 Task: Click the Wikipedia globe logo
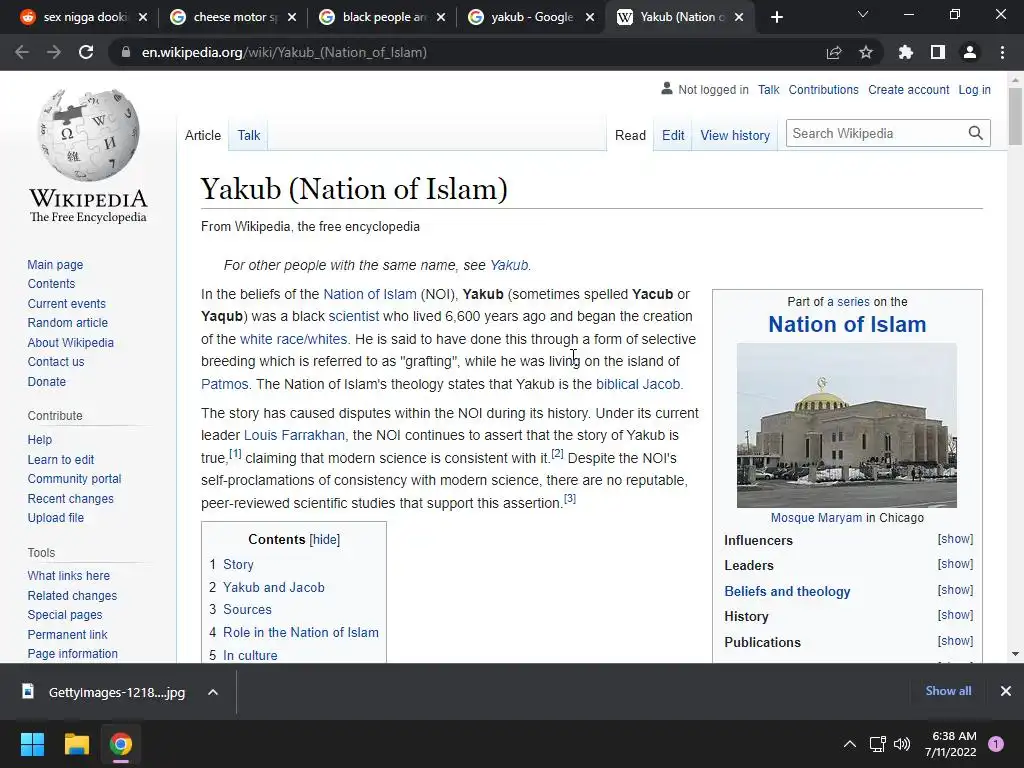(x=88, y=135)
